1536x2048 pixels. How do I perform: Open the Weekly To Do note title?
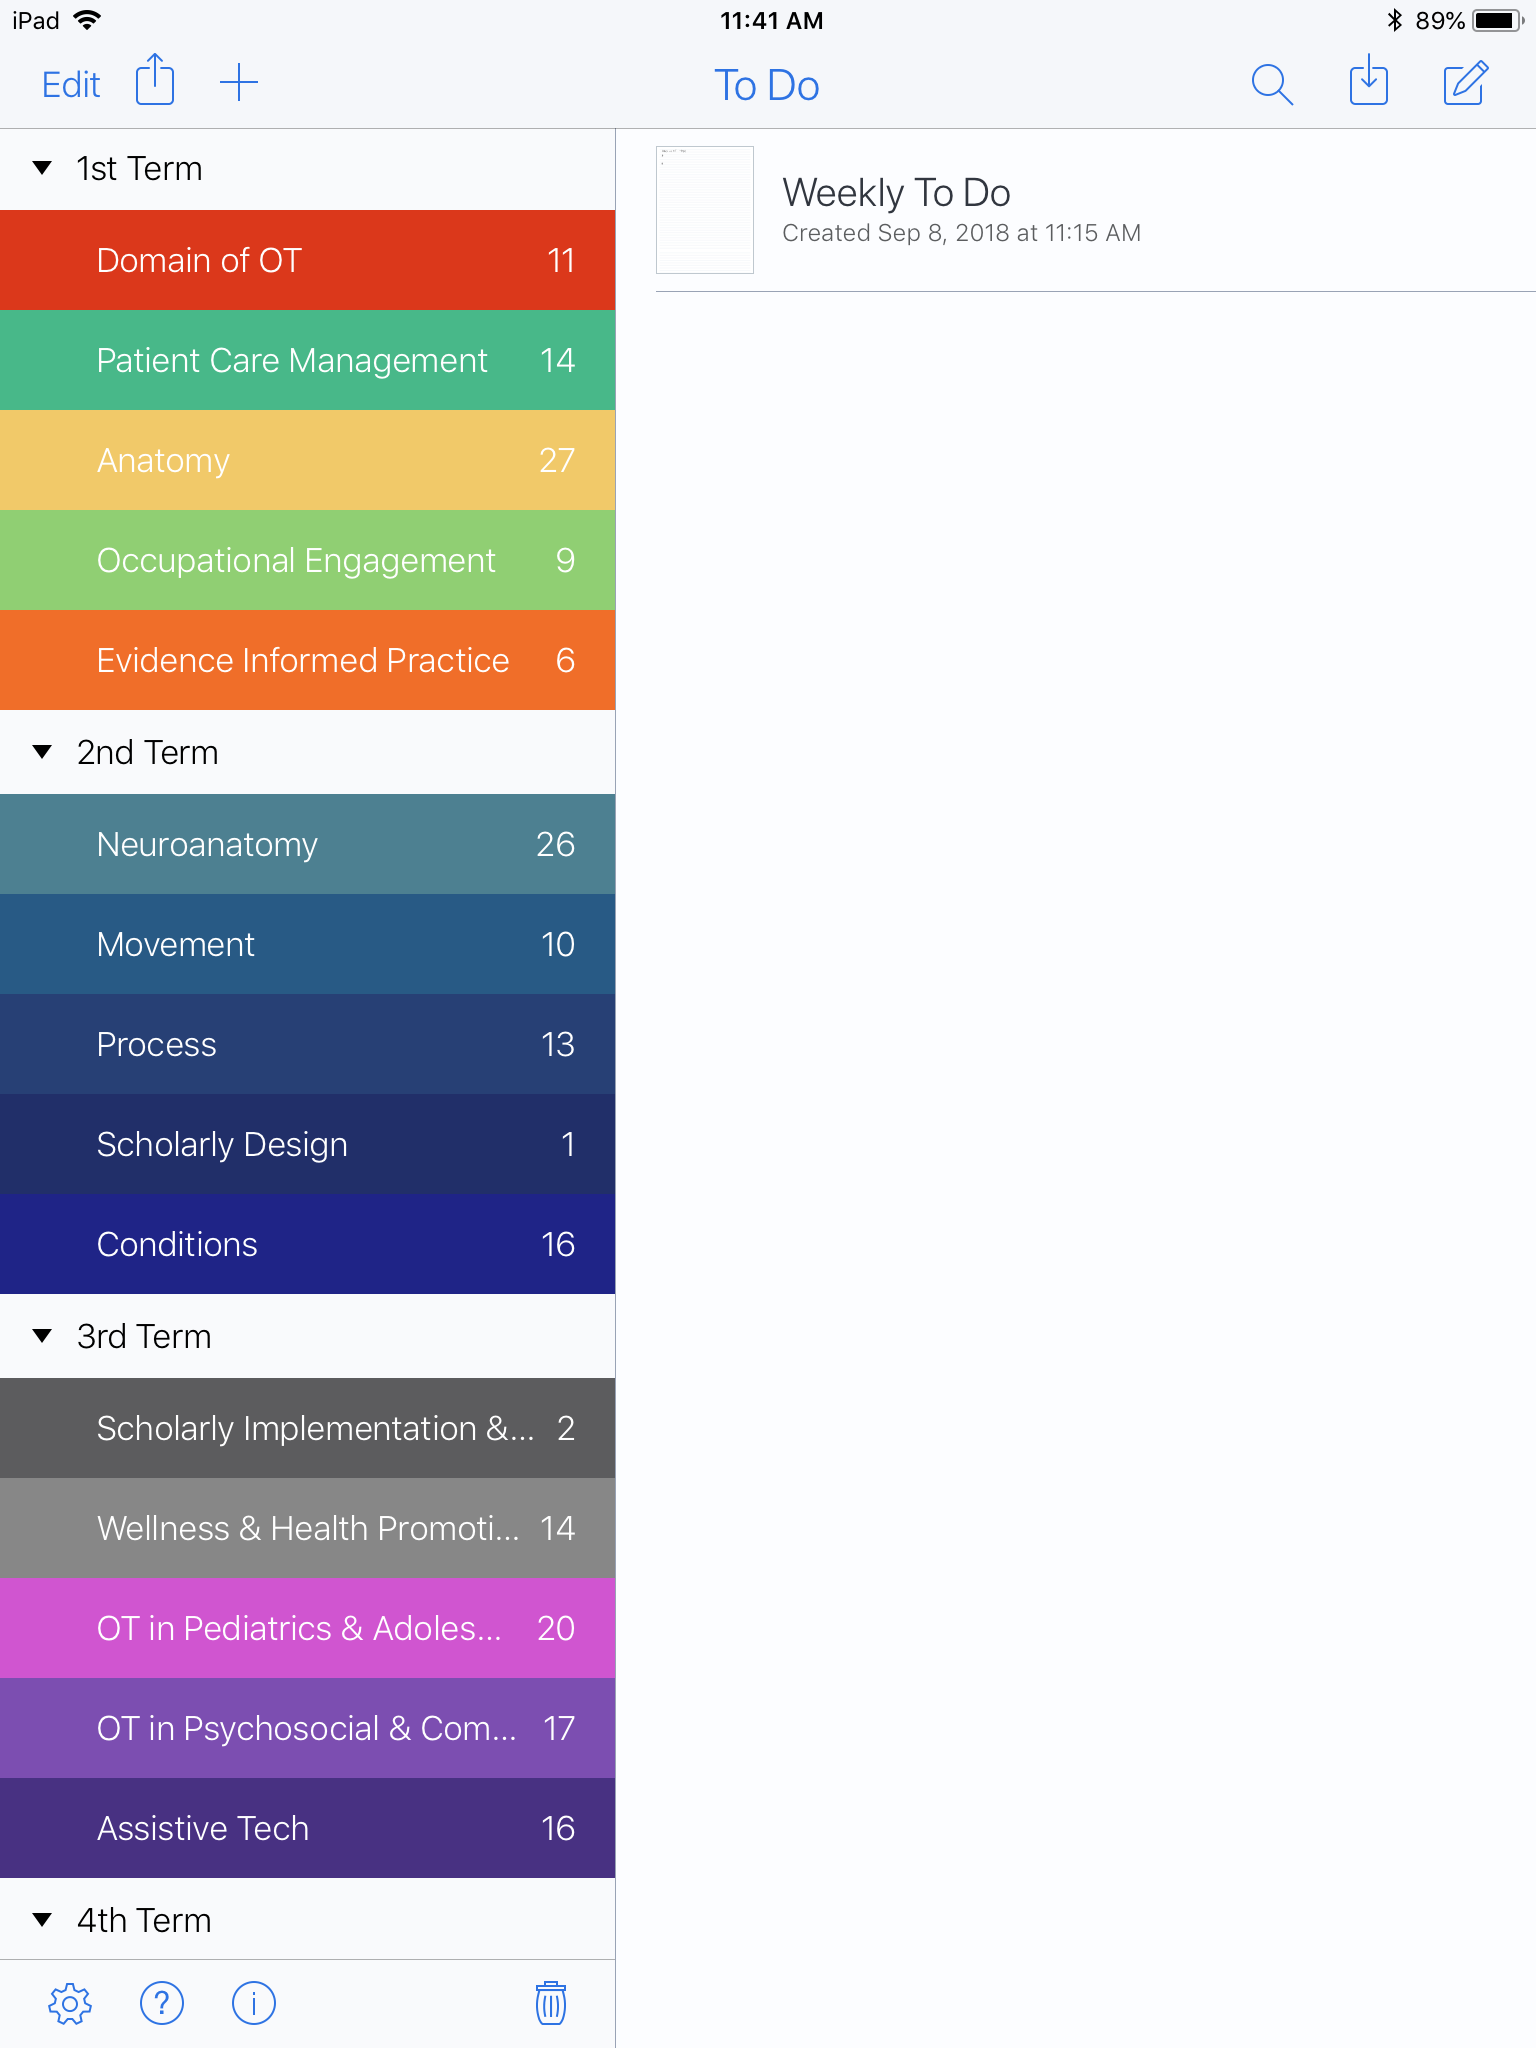click(896, 192)
